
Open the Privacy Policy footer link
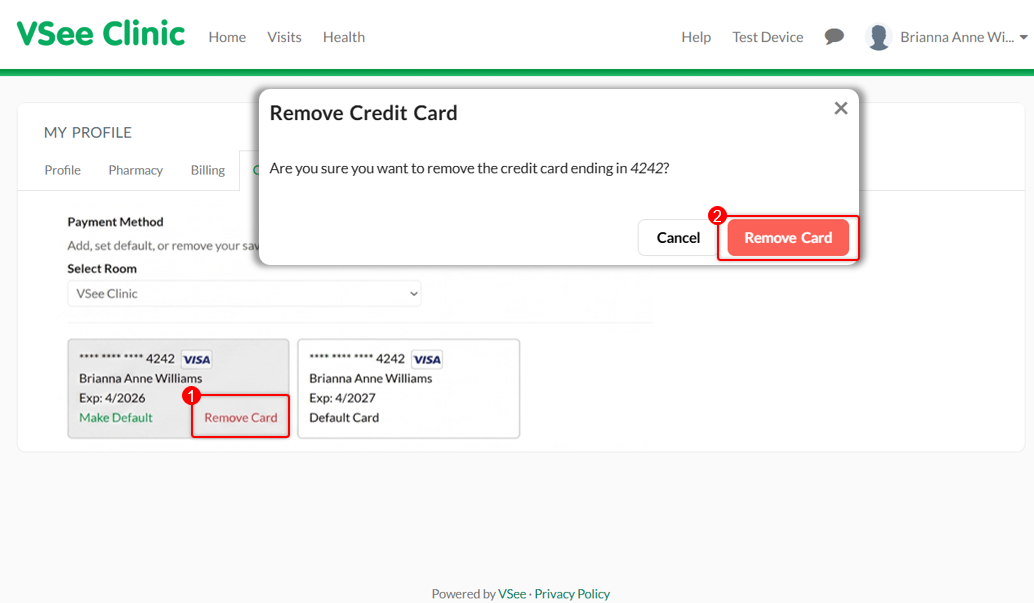[x=572, y=594]
